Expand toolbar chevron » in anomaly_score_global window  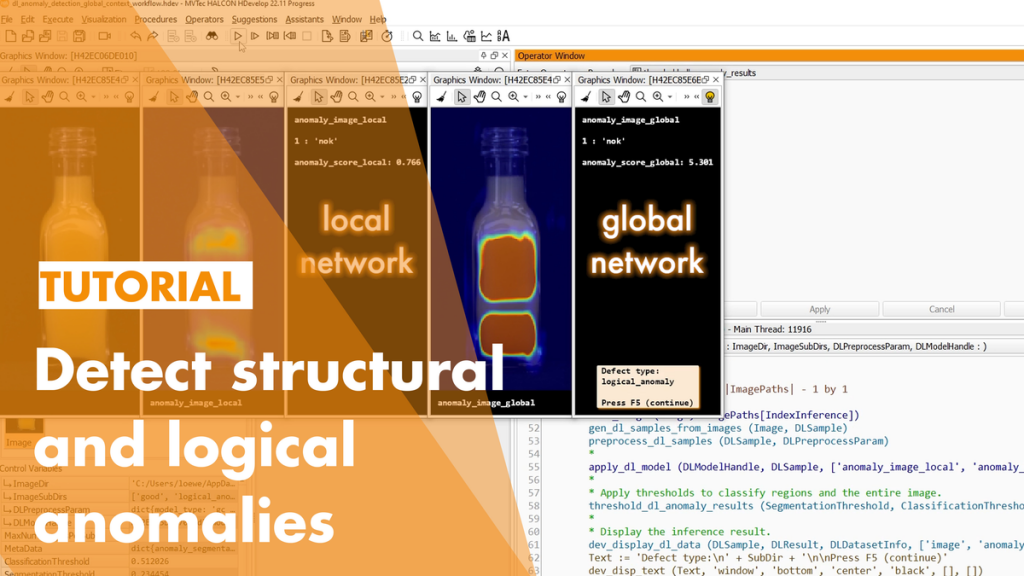686,97
